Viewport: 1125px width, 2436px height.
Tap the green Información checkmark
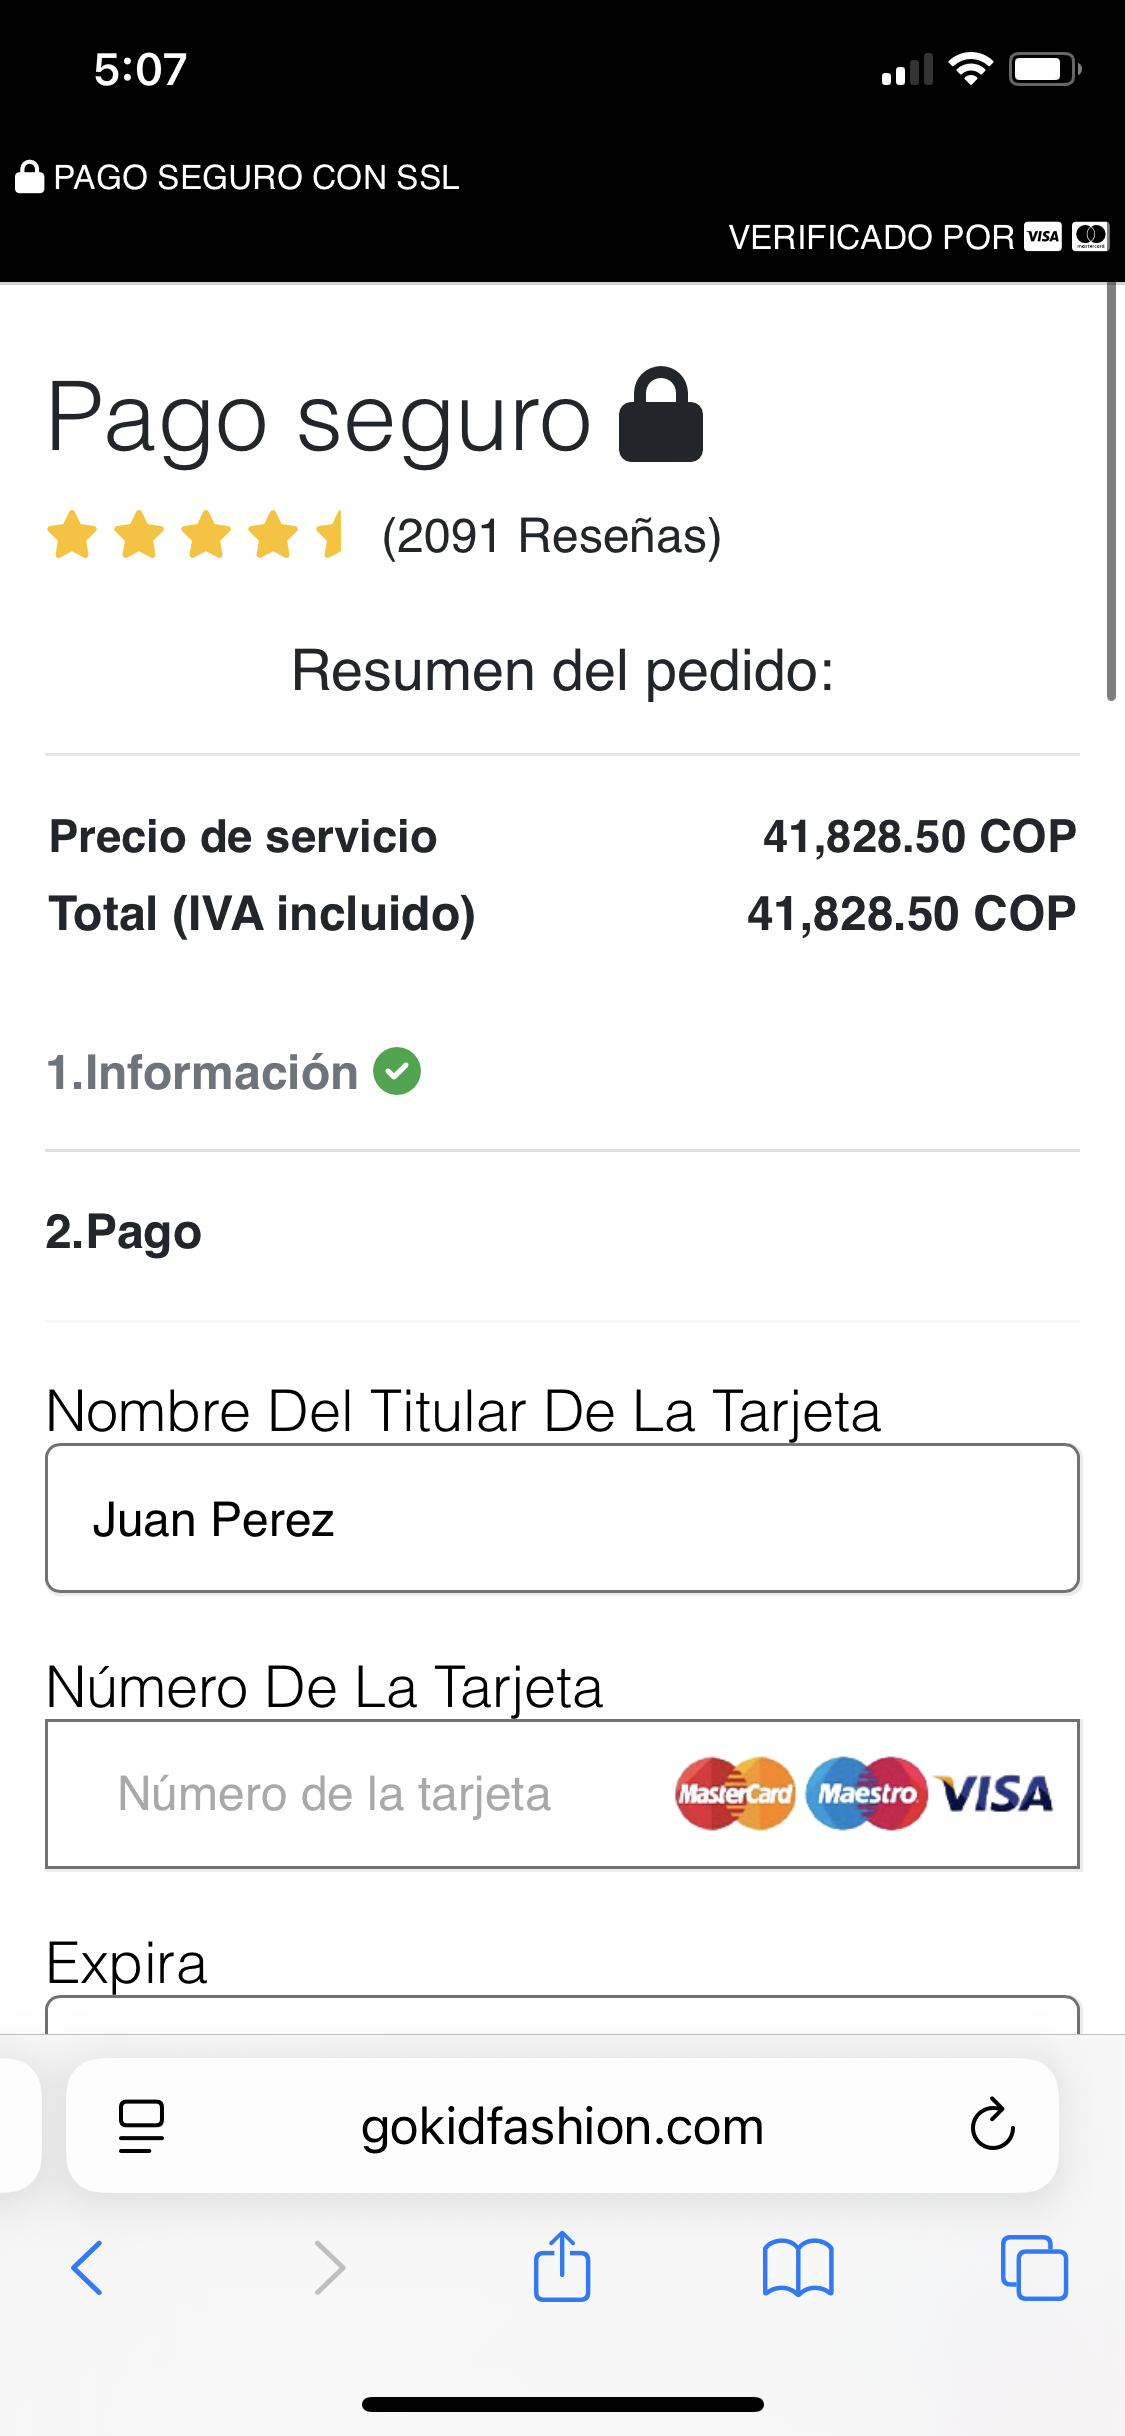[397, 1072]
